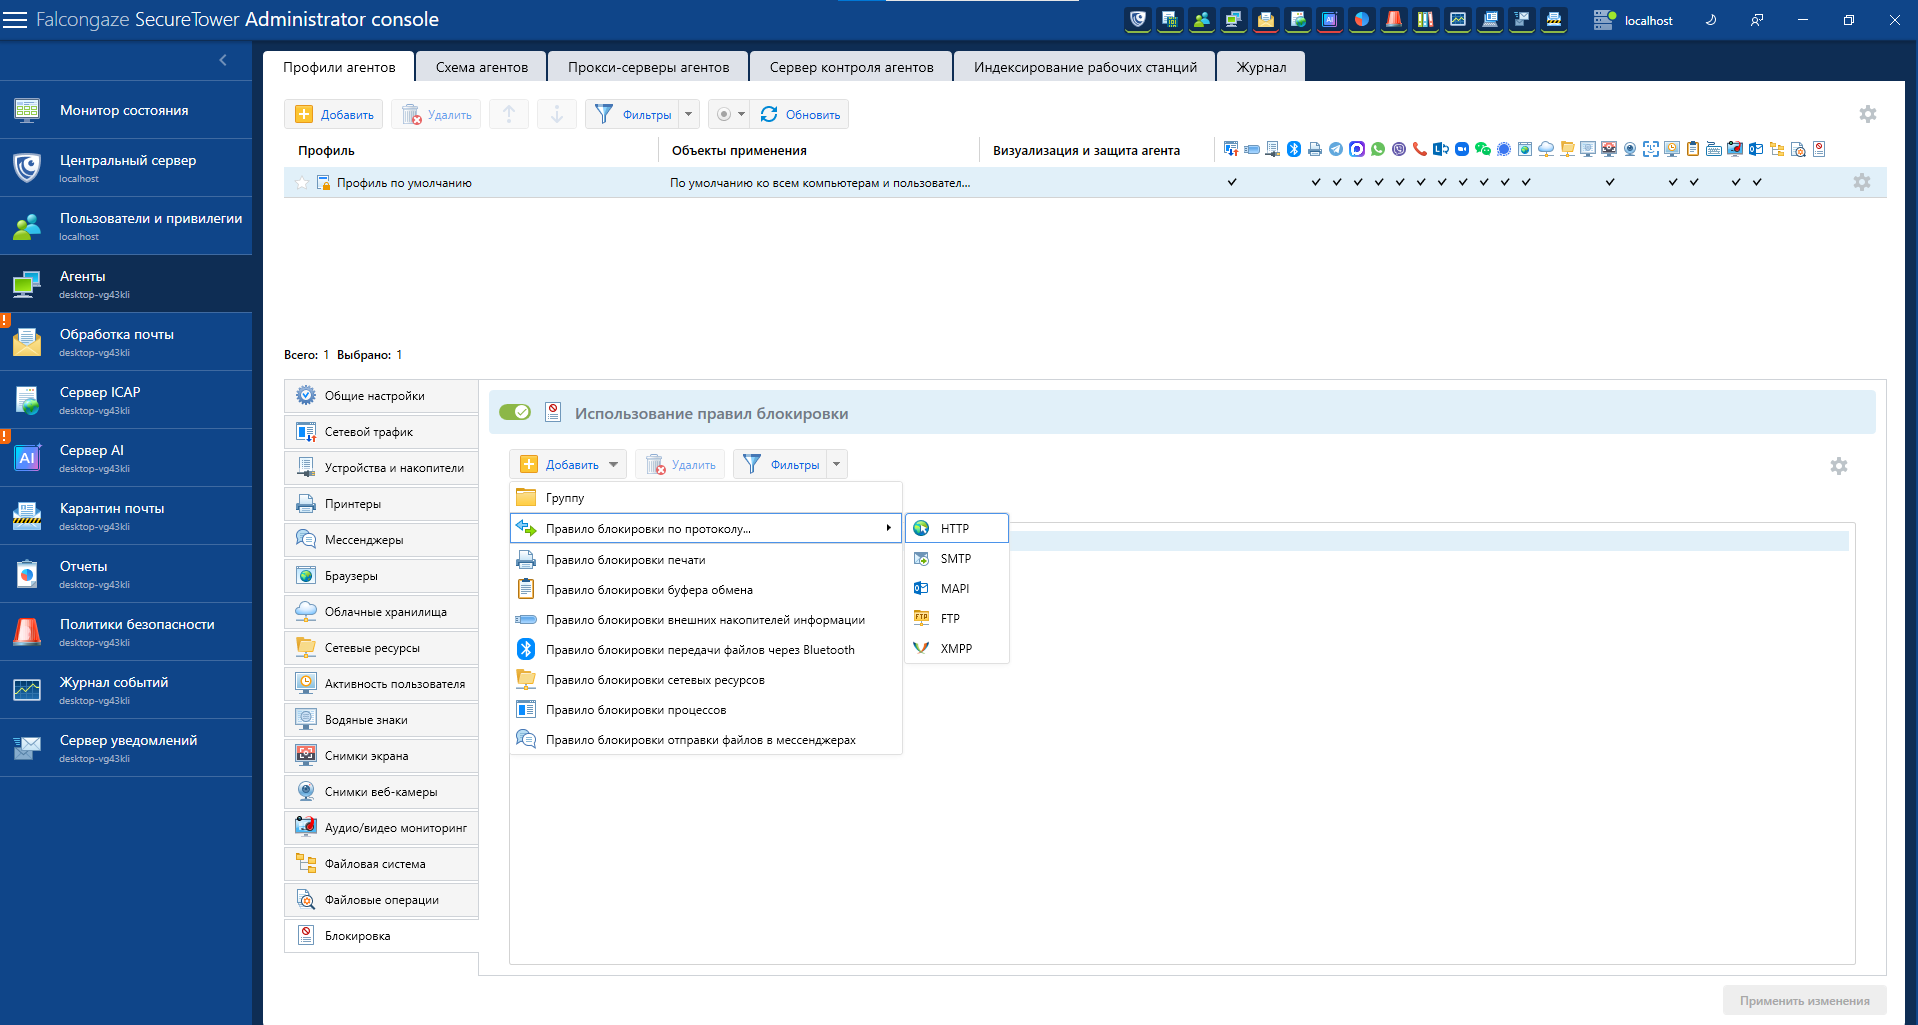Open the Журнал tab

pyautogui.click(x=1261, y=67)
